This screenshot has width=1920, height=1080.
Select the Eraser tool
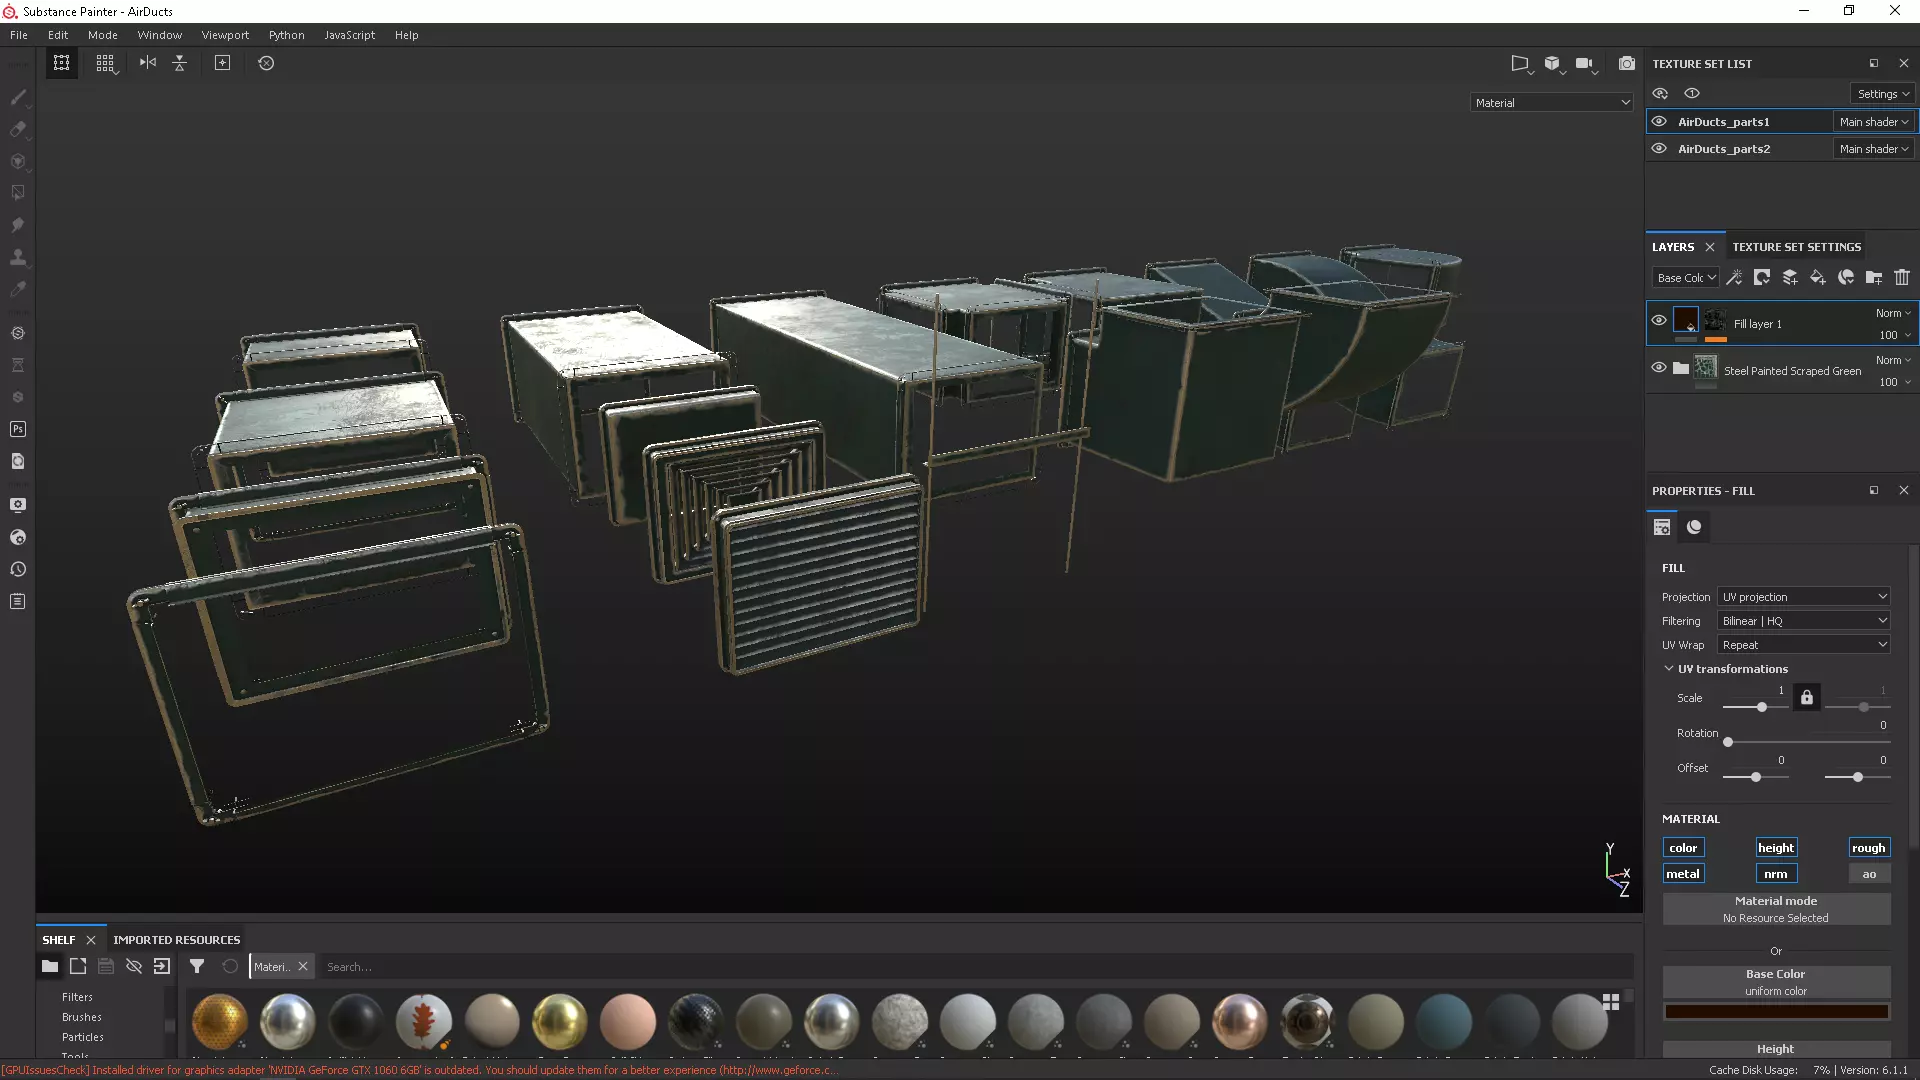click(18, 129)
